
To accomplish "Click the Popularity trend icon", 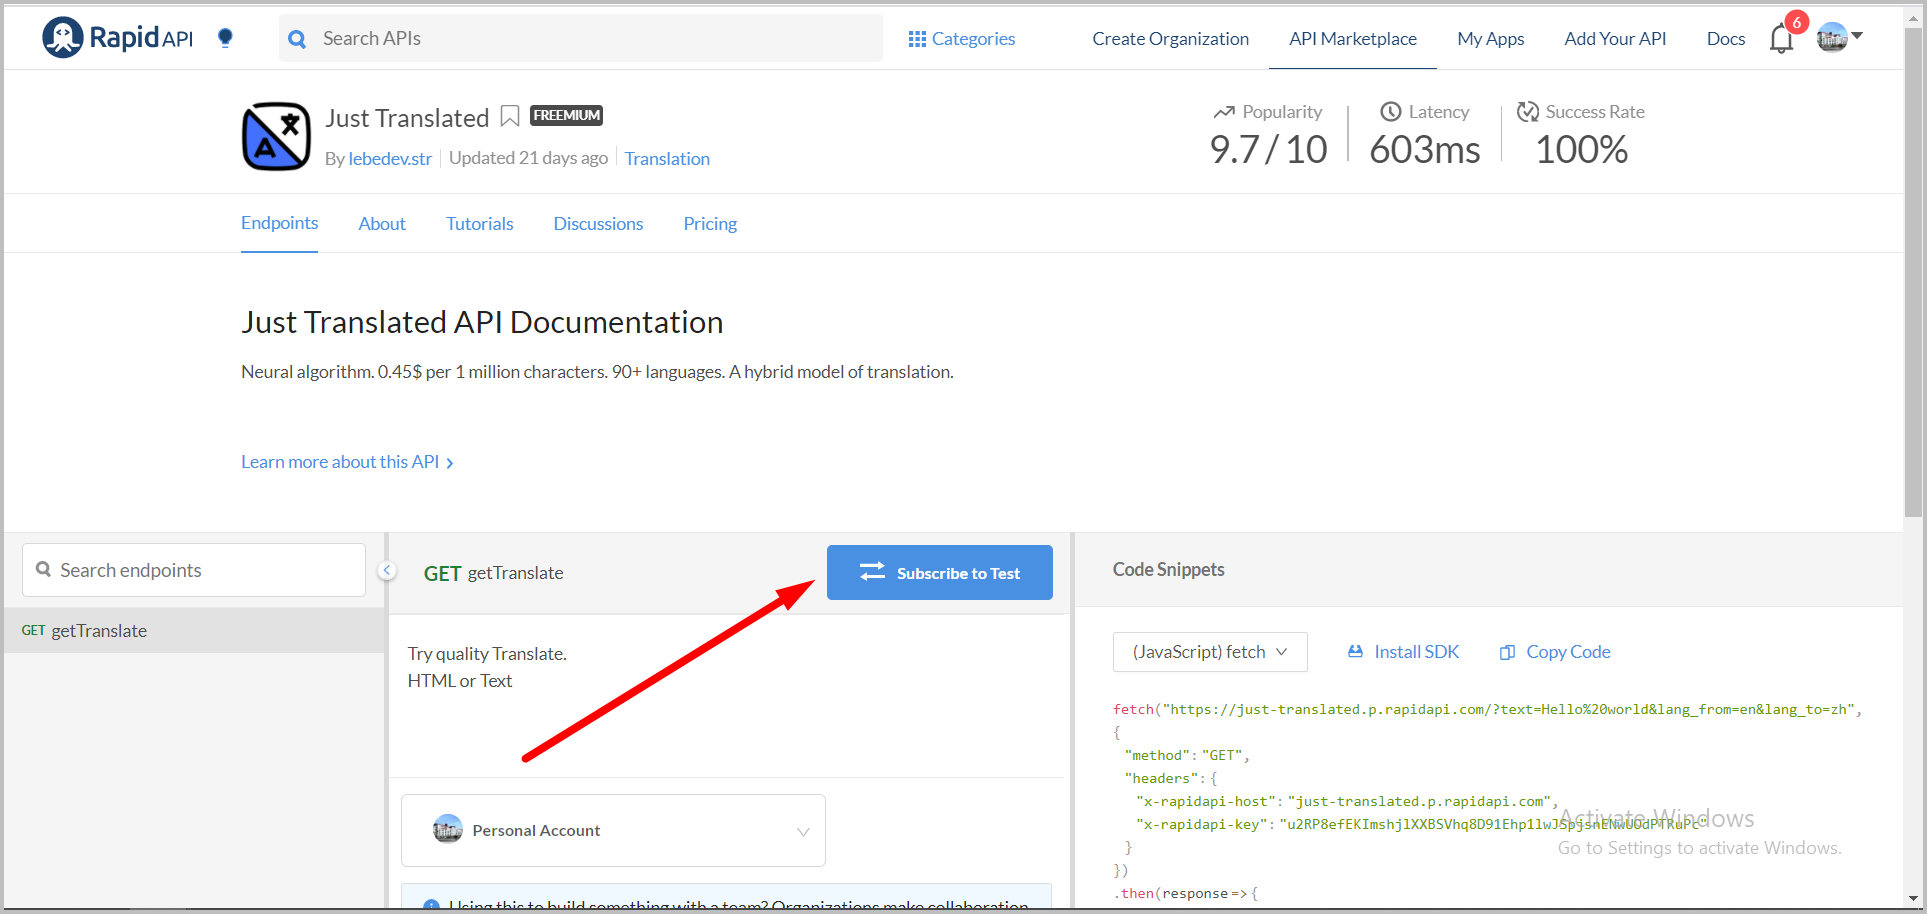I will point(1224,112).
